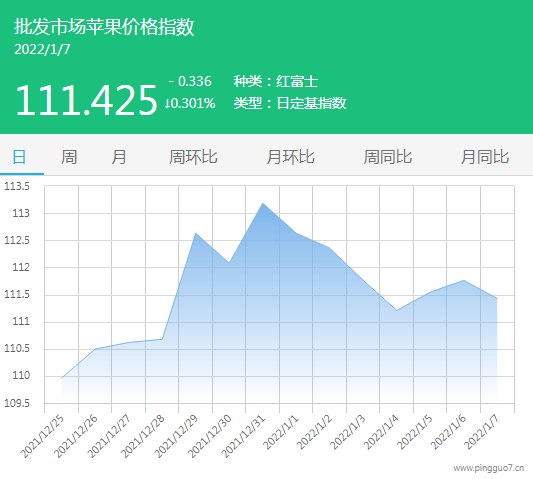533x479 pixels.
Task: Open the 月同比 tab
Action: tap(485, 157)
